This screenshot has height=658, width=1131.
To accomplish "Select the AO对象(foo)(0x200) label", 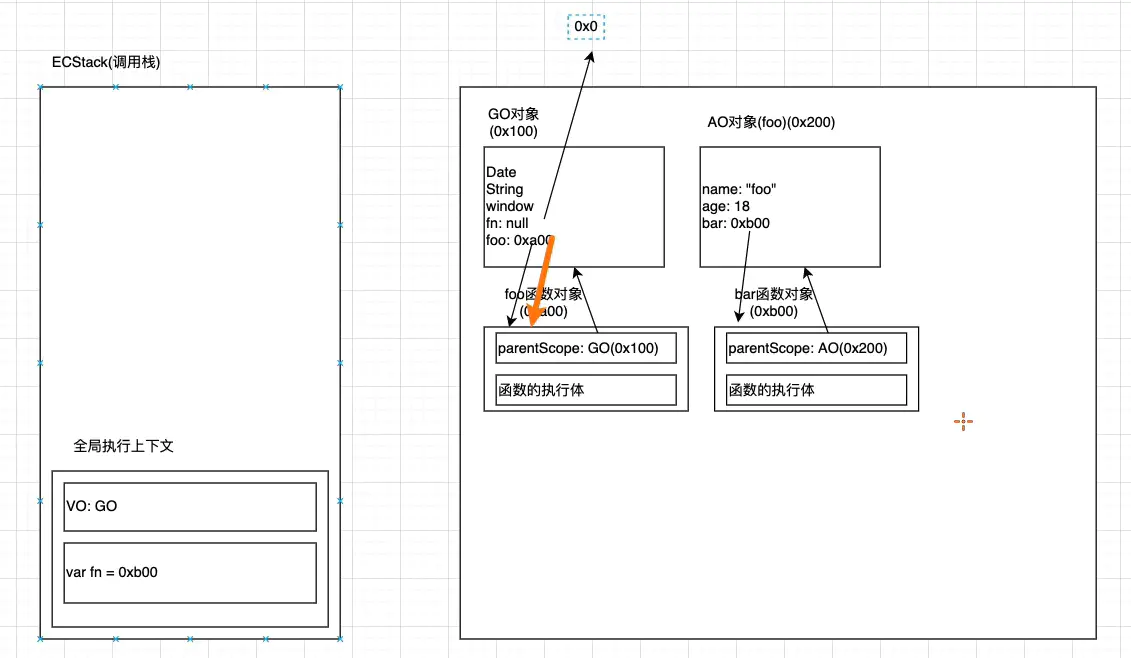I will coord(770,123).
